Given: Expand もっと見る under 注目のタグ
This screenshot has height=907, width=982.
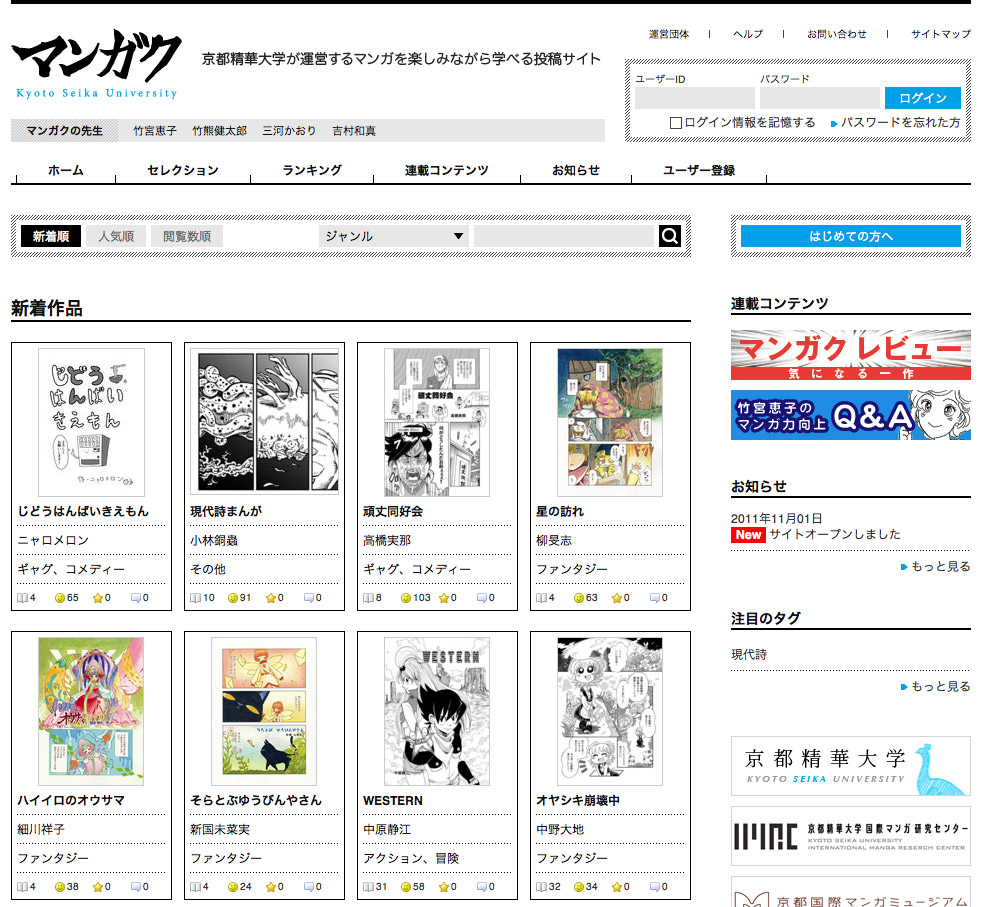Looking at the screenshot, I should (x=940, y=687).
